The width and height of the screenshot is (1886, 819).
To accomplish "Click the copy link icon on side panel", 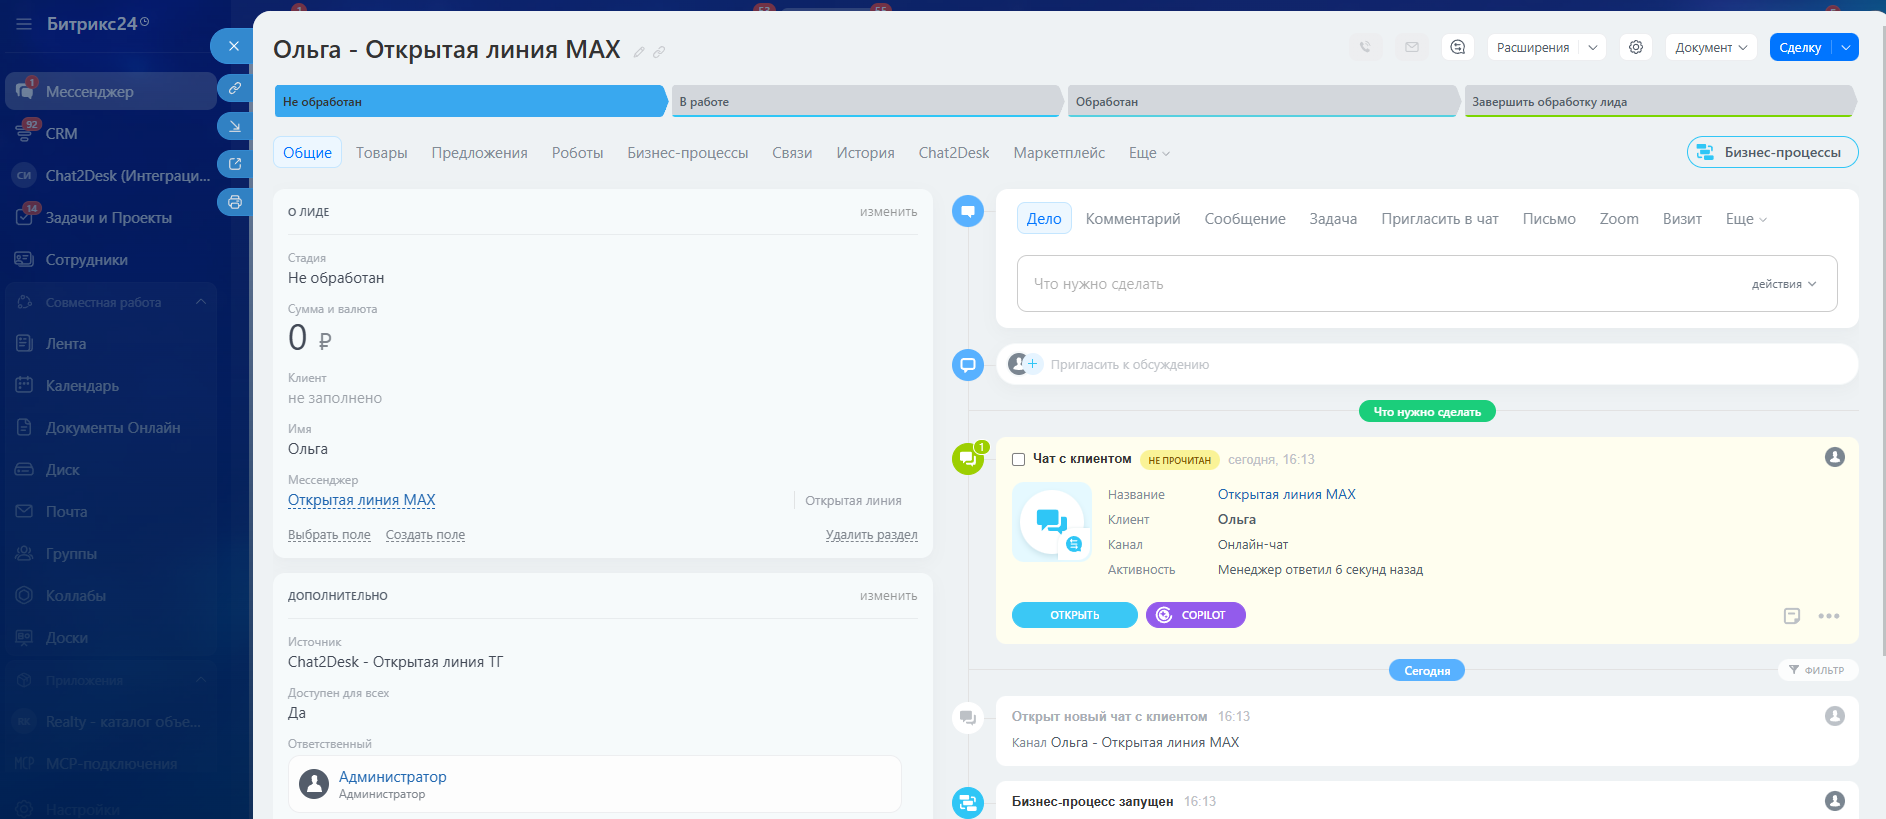I will (234, 88).
